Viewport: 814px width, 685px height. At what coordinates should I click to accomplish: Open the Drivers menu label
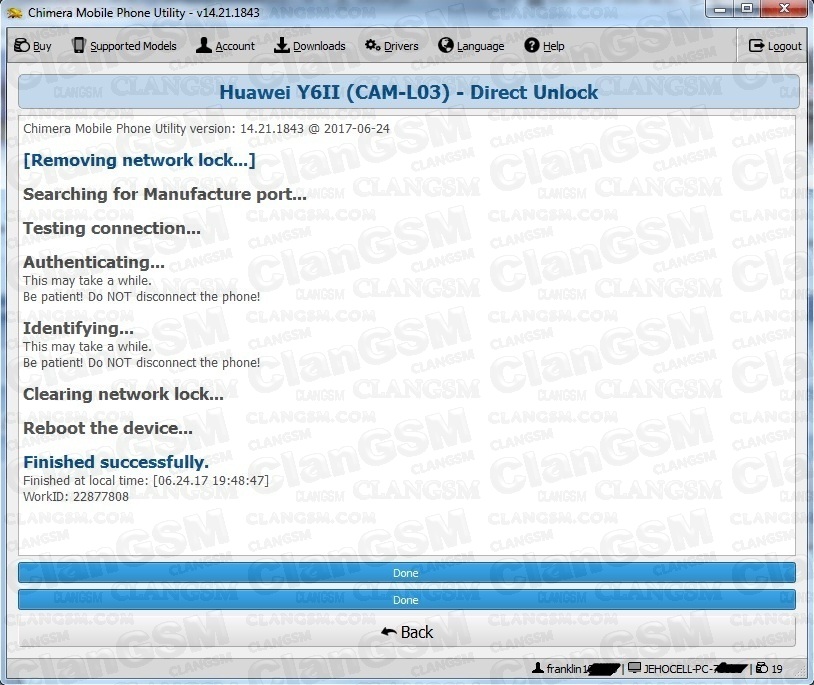(401, 46)
